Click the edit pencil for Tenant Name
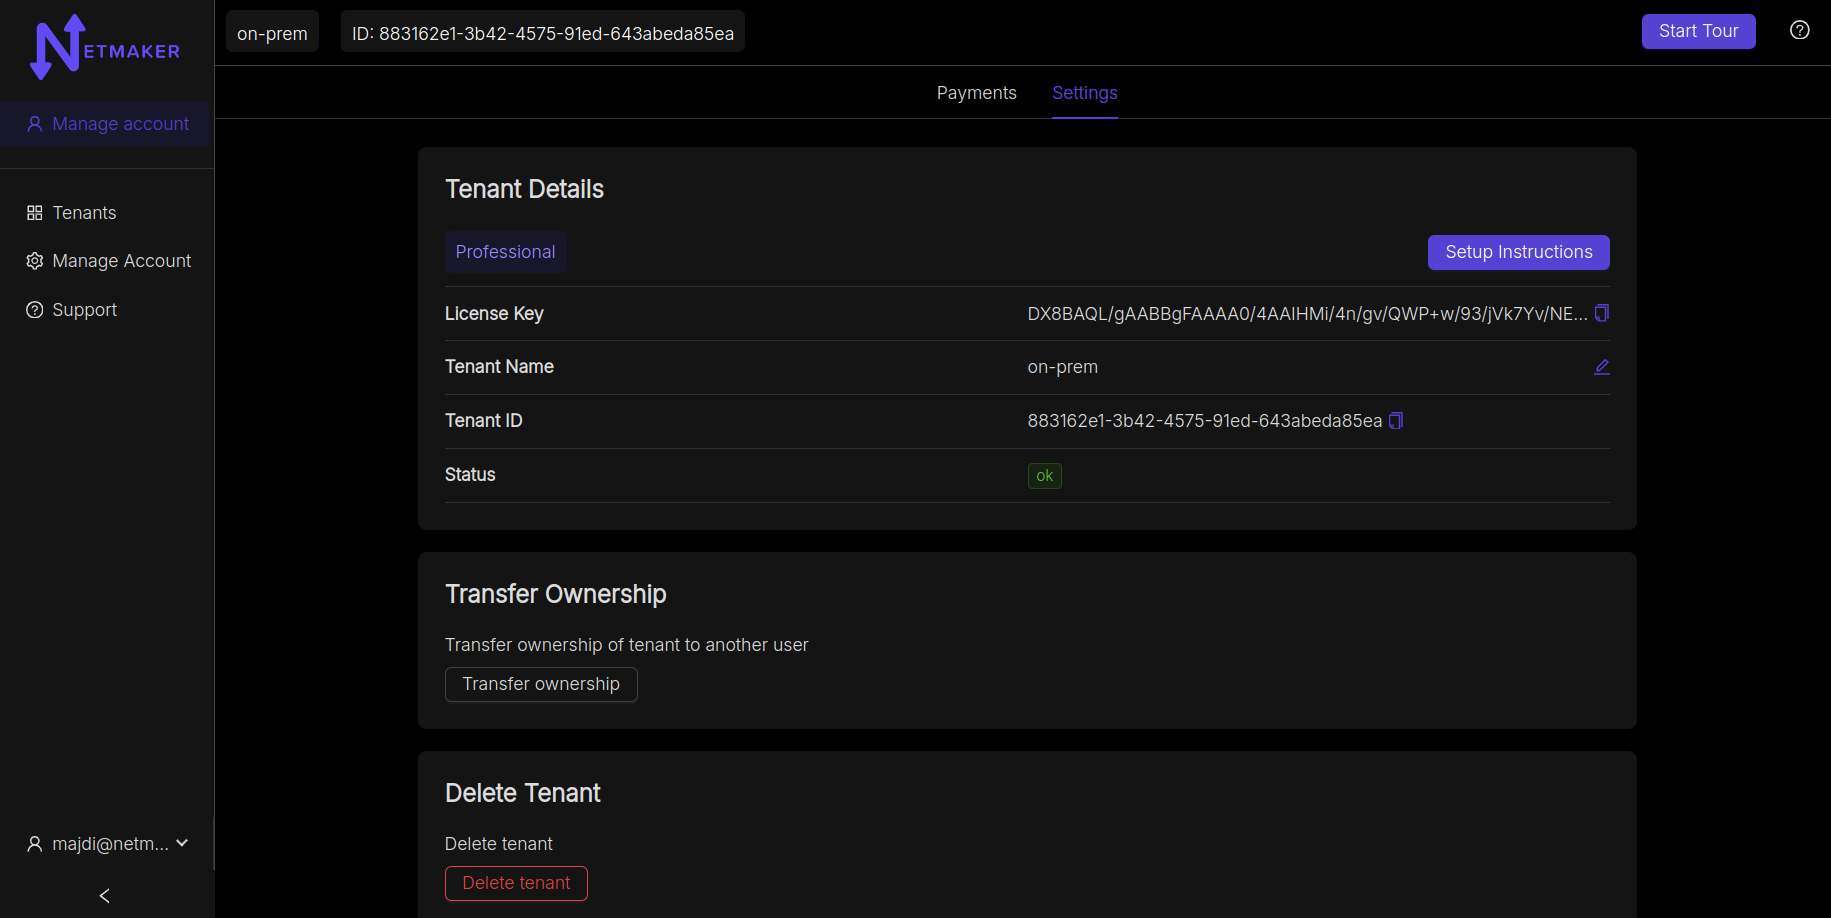Image resolution: width=1831 pixels, height=918 pixels. (x=1601, y=367)
